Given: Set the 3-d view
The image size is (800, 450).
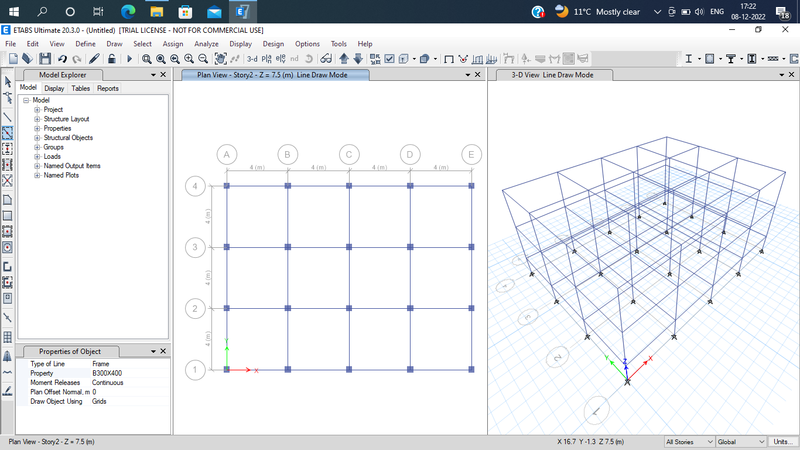Looking at the screenshot, I should click(x=252, y=59).
